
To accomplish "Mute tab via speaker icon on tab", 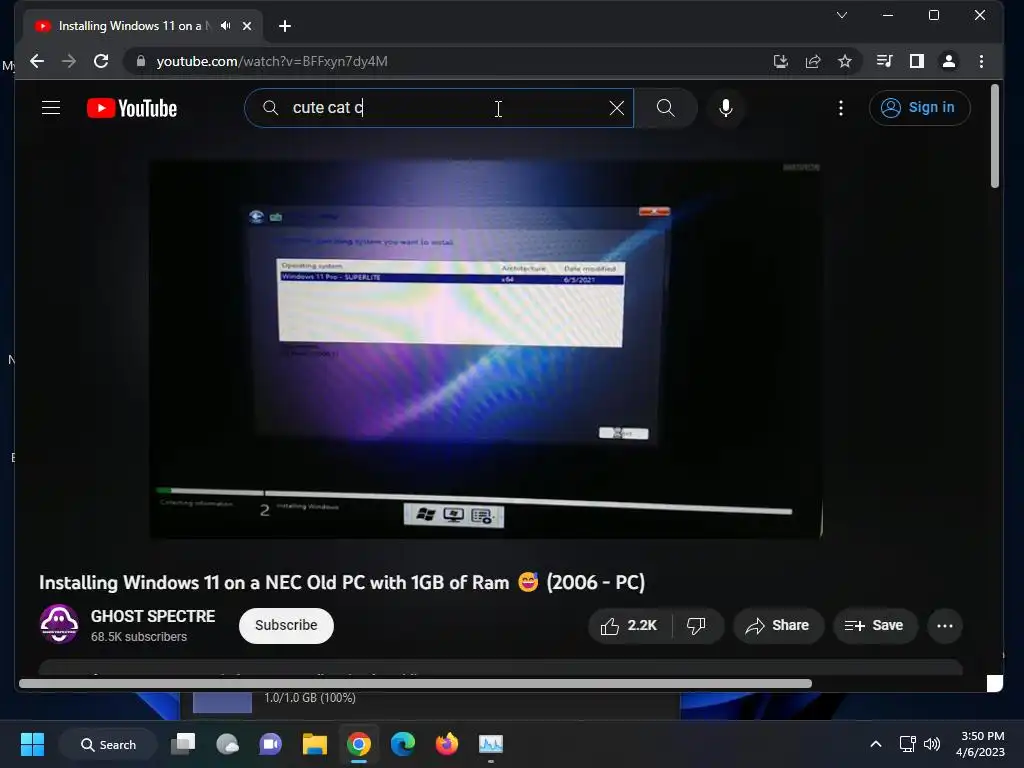I will tap(226, 26).
